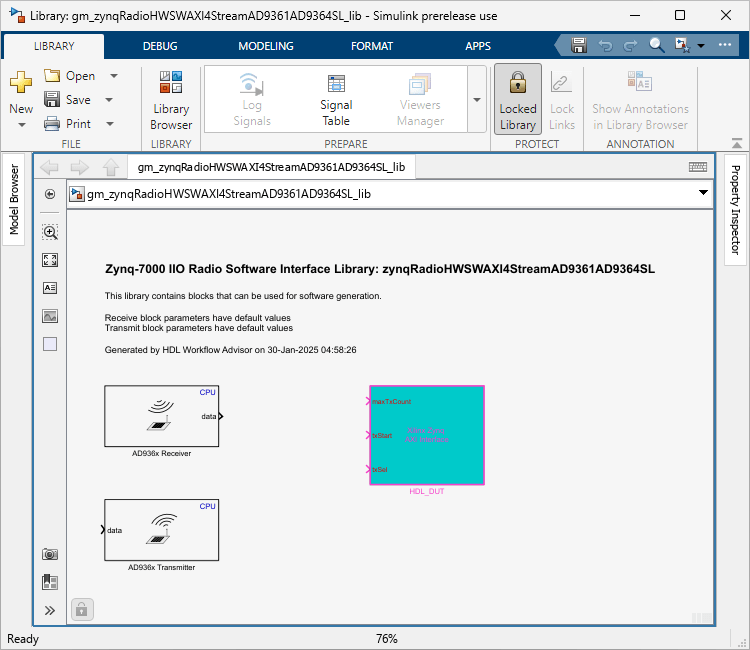
Task: Click the unlock library padlock badge
Action: (82, 610)
